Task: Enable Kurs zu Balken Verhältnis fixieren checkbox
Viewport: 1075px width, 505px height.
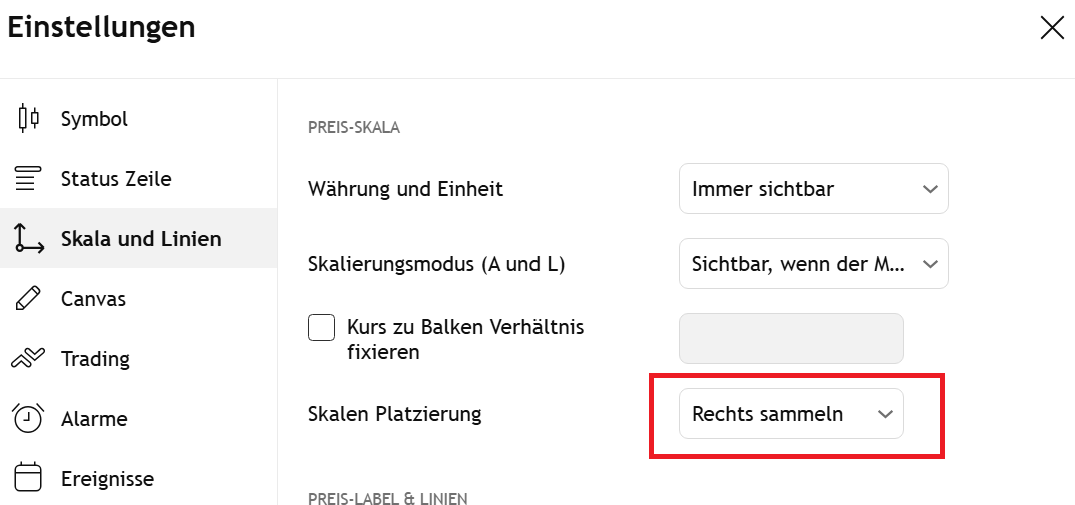Action: pyautogui.click(x=322, y=328)
